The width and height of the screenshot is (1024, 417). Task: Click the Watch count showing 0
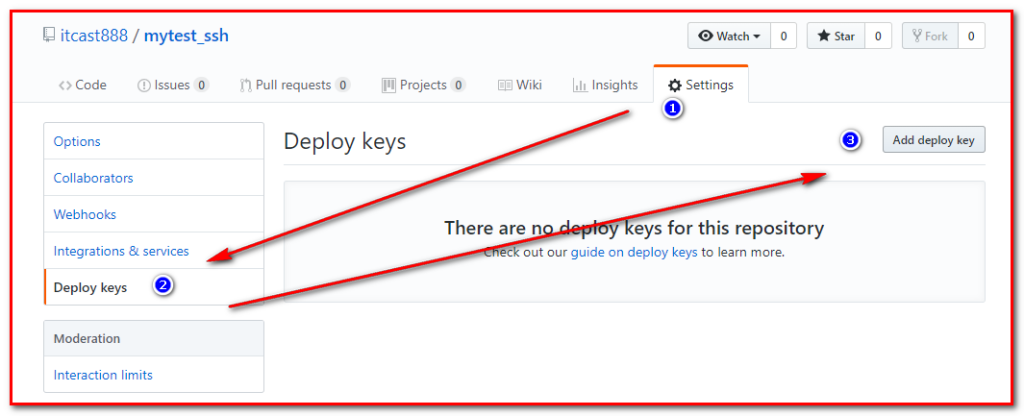point(783,36)
